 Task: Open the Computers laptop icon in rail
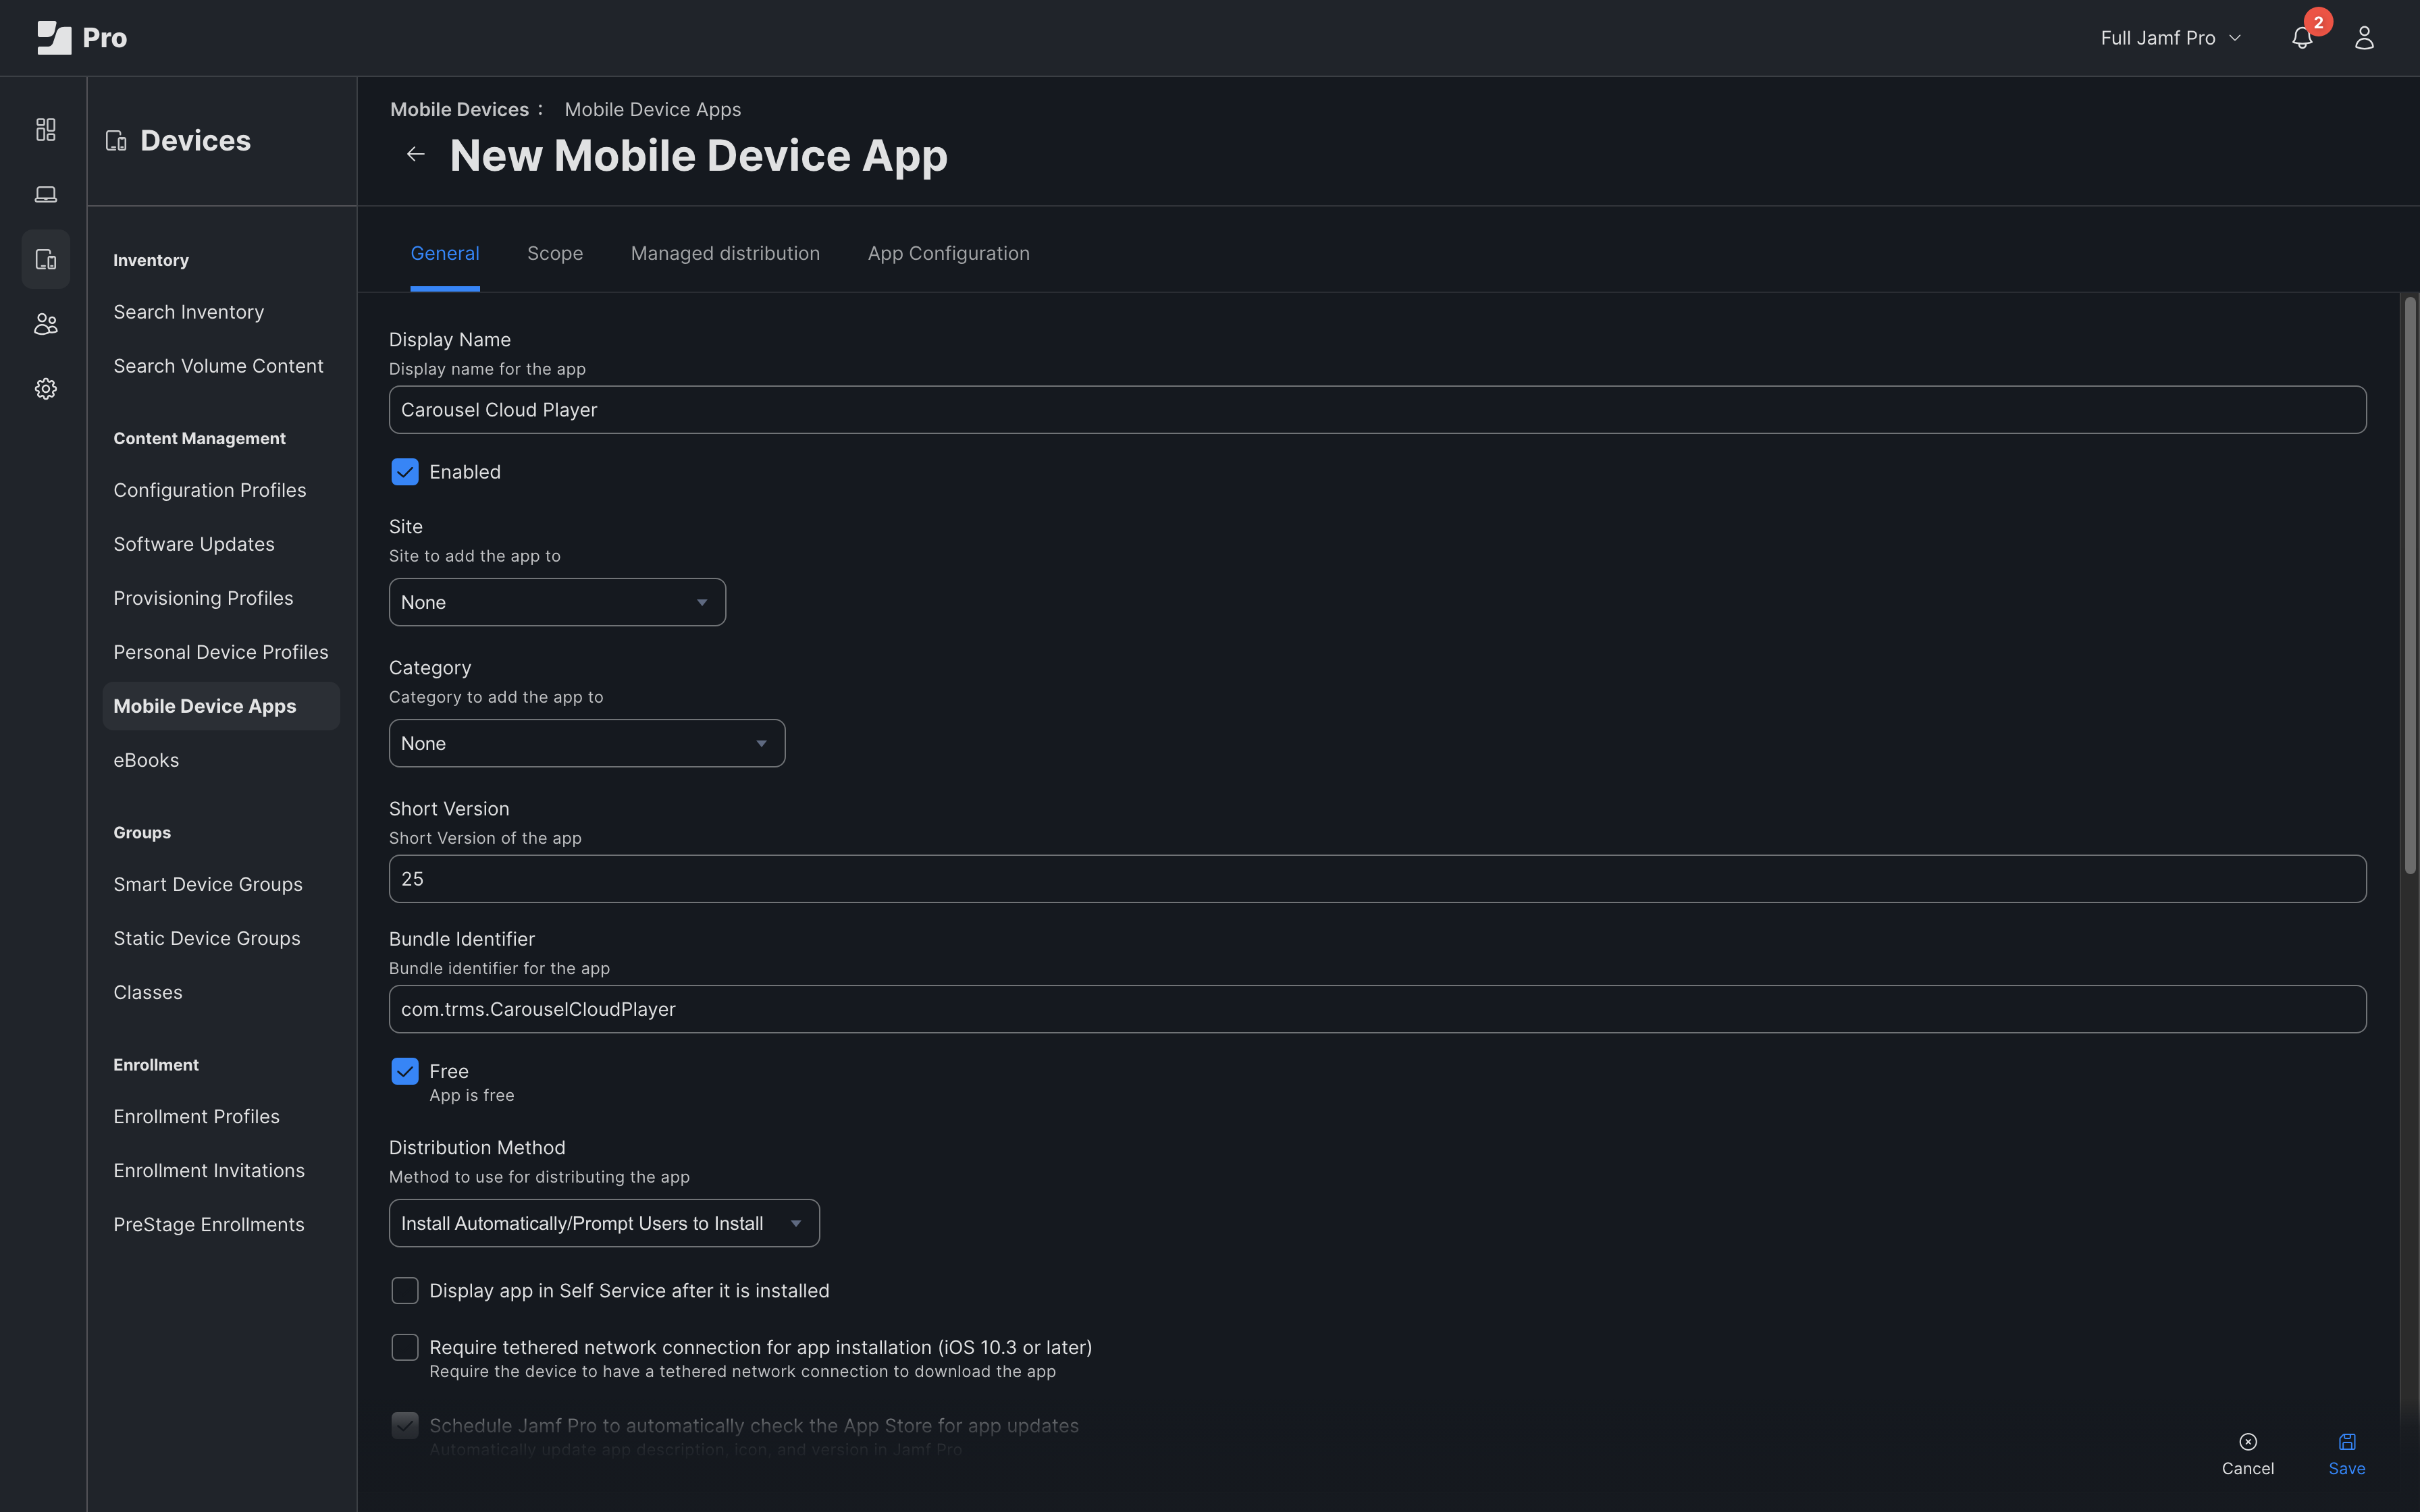click(46, 195)
